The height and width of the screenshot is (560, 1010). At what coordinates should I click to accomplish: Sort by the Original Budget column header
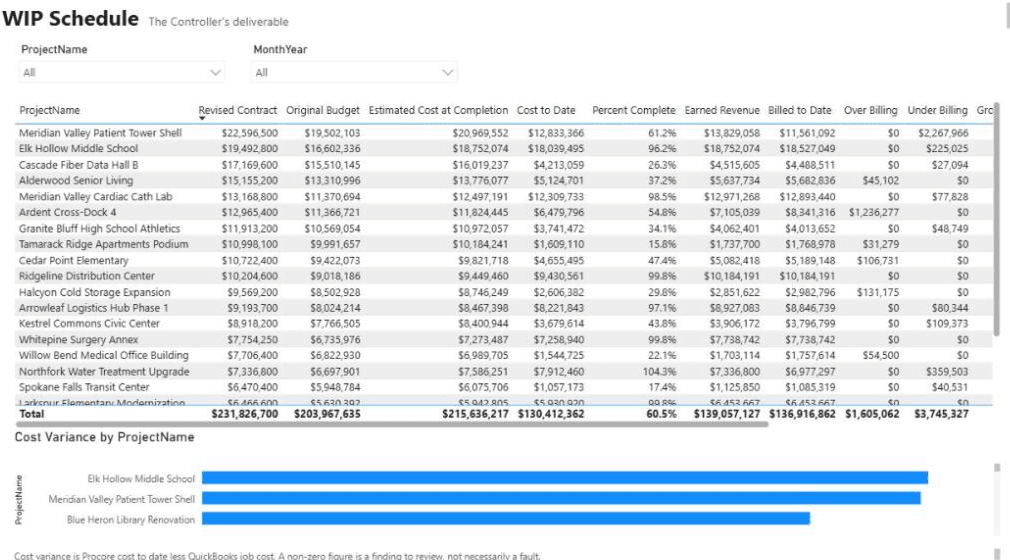click(323, 110)
